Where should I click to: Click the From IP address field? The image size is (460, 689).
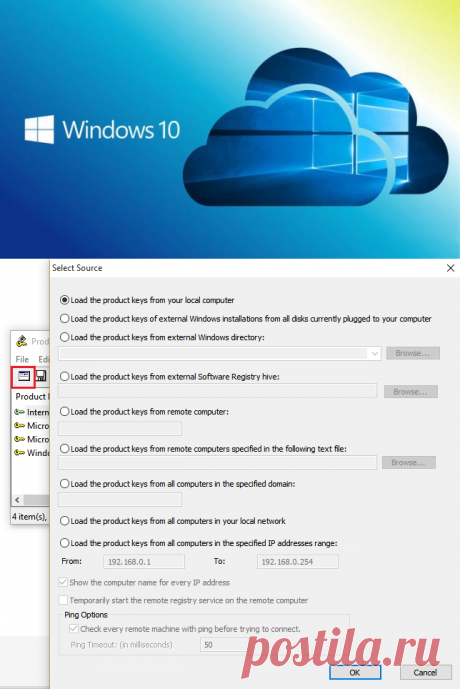144,562
